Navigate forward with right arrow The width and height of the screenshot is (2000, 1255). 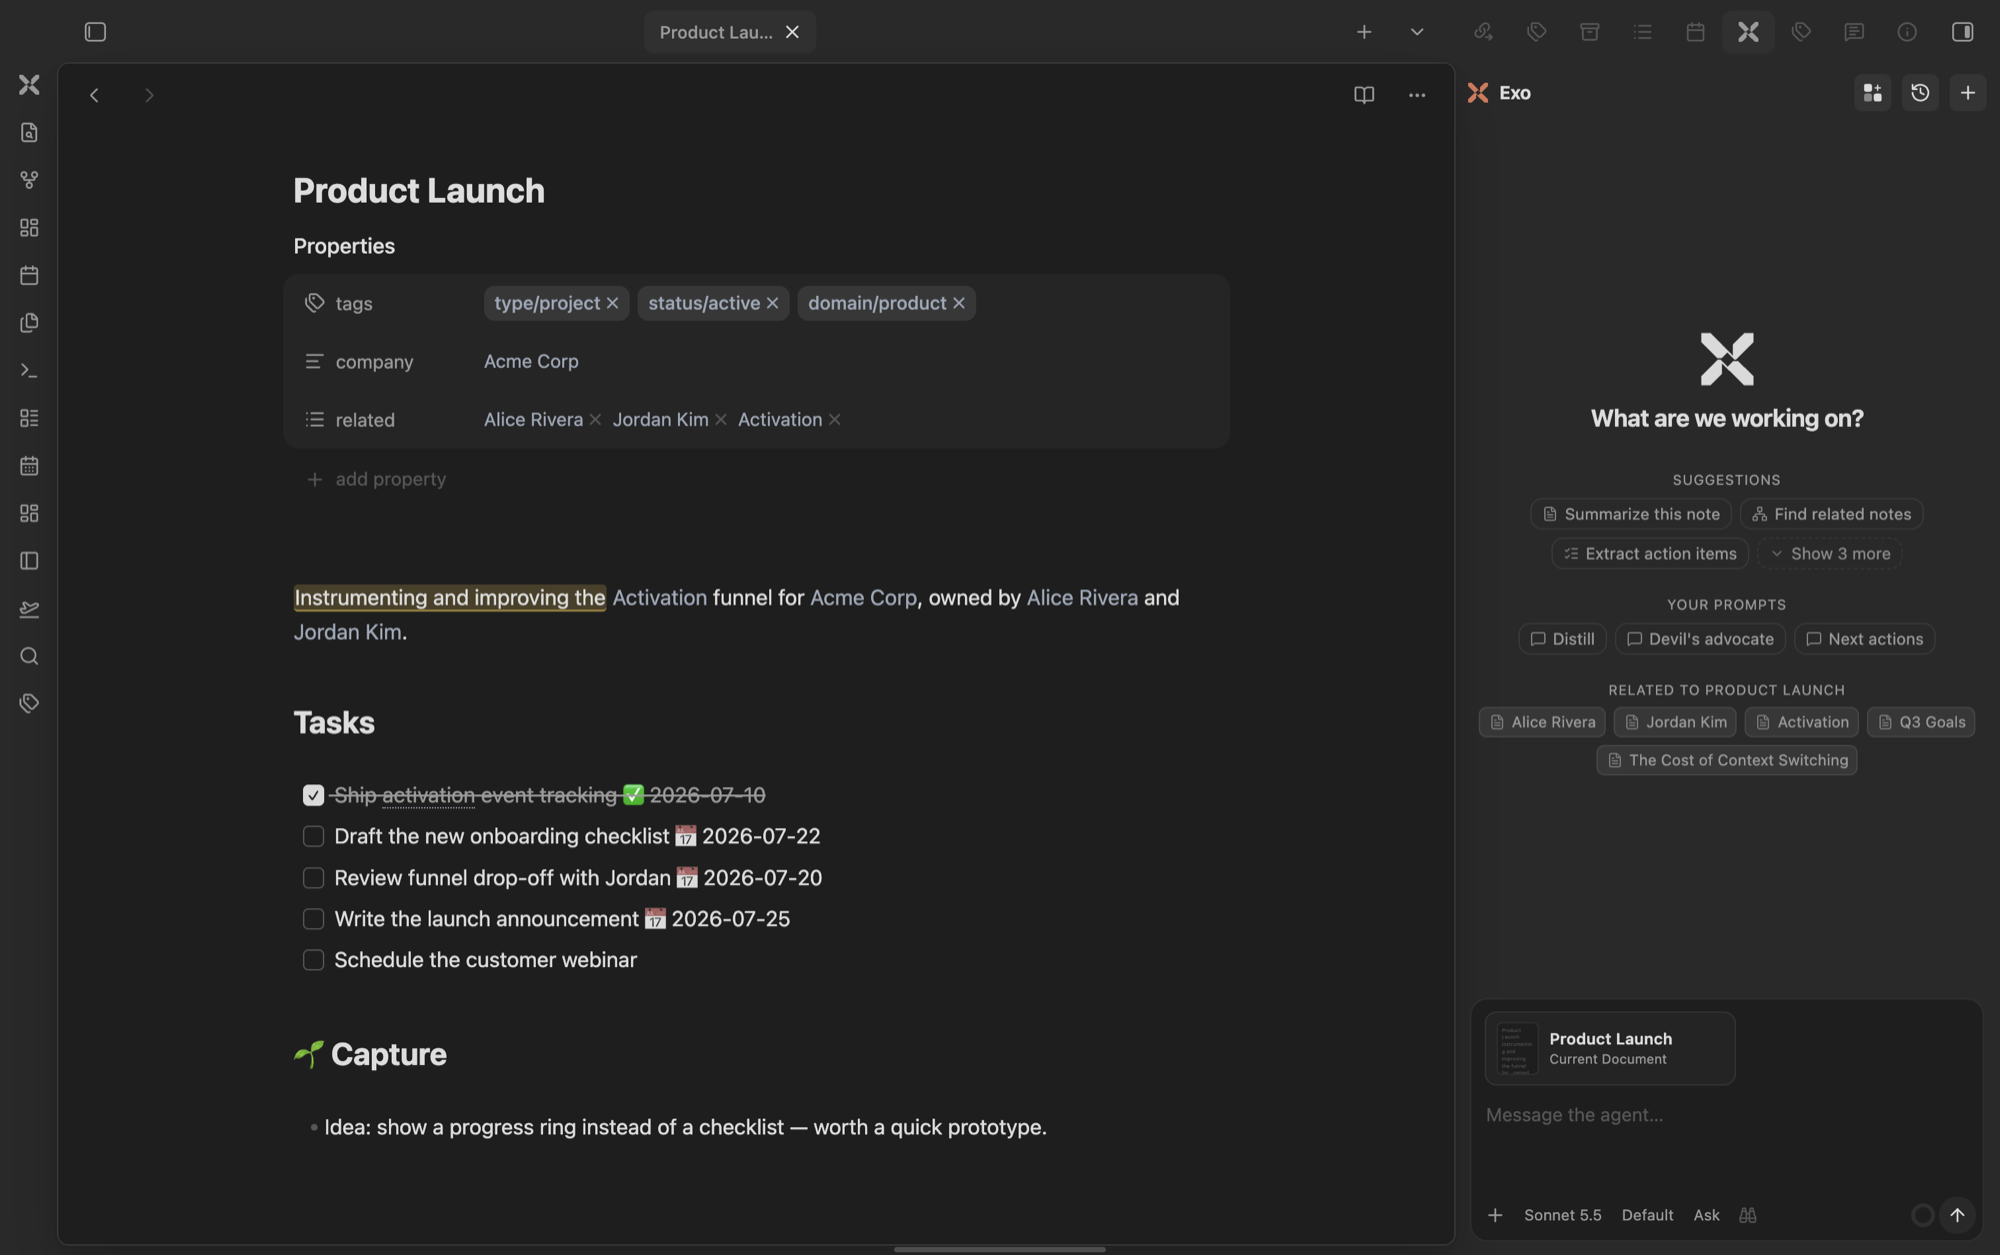pos(149,95)
